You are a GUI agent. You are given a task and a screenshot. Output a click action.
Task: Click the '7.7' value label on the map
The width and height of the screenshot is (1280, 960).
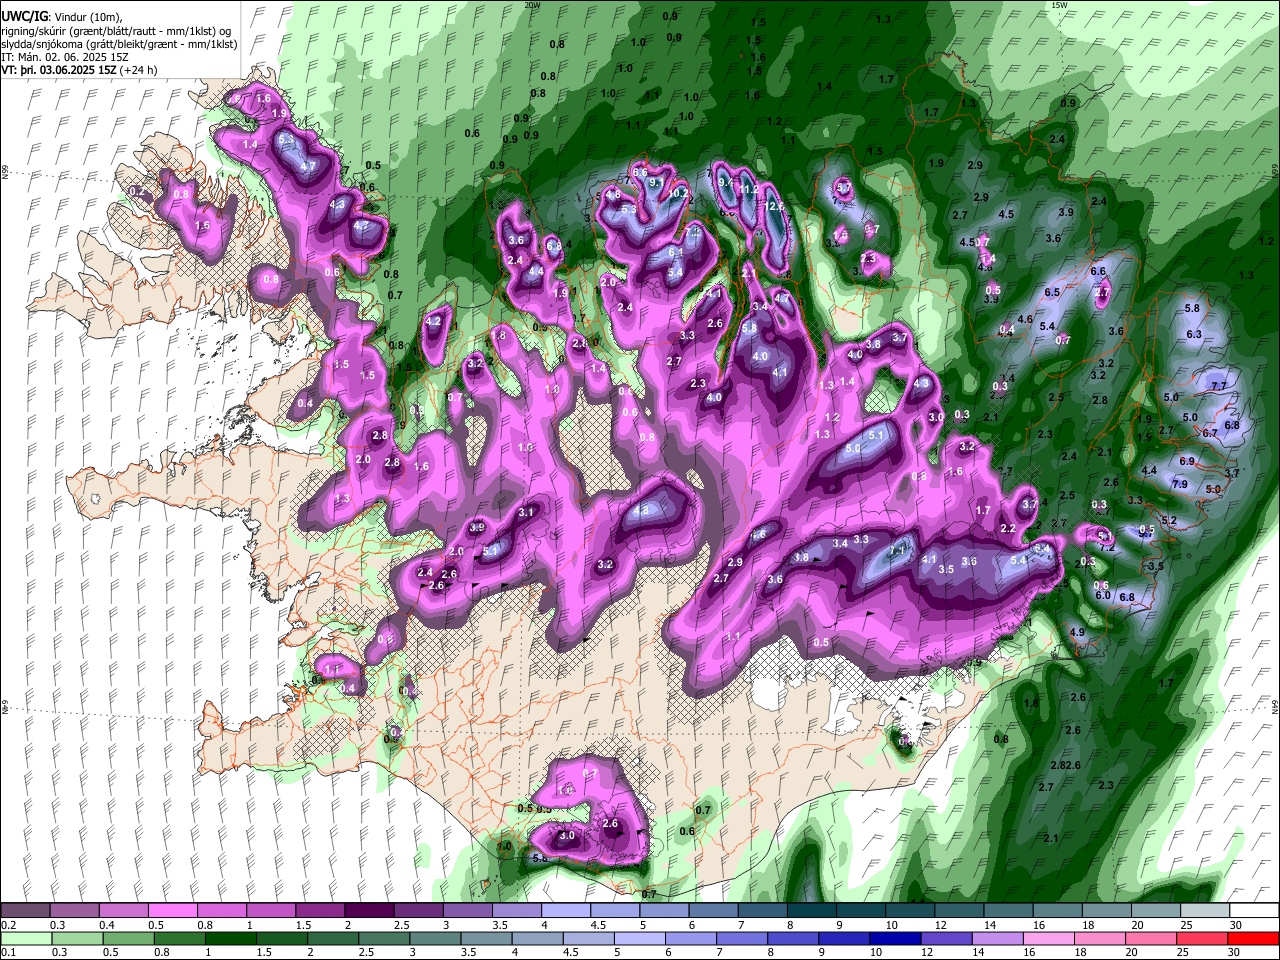point(1219,386)
